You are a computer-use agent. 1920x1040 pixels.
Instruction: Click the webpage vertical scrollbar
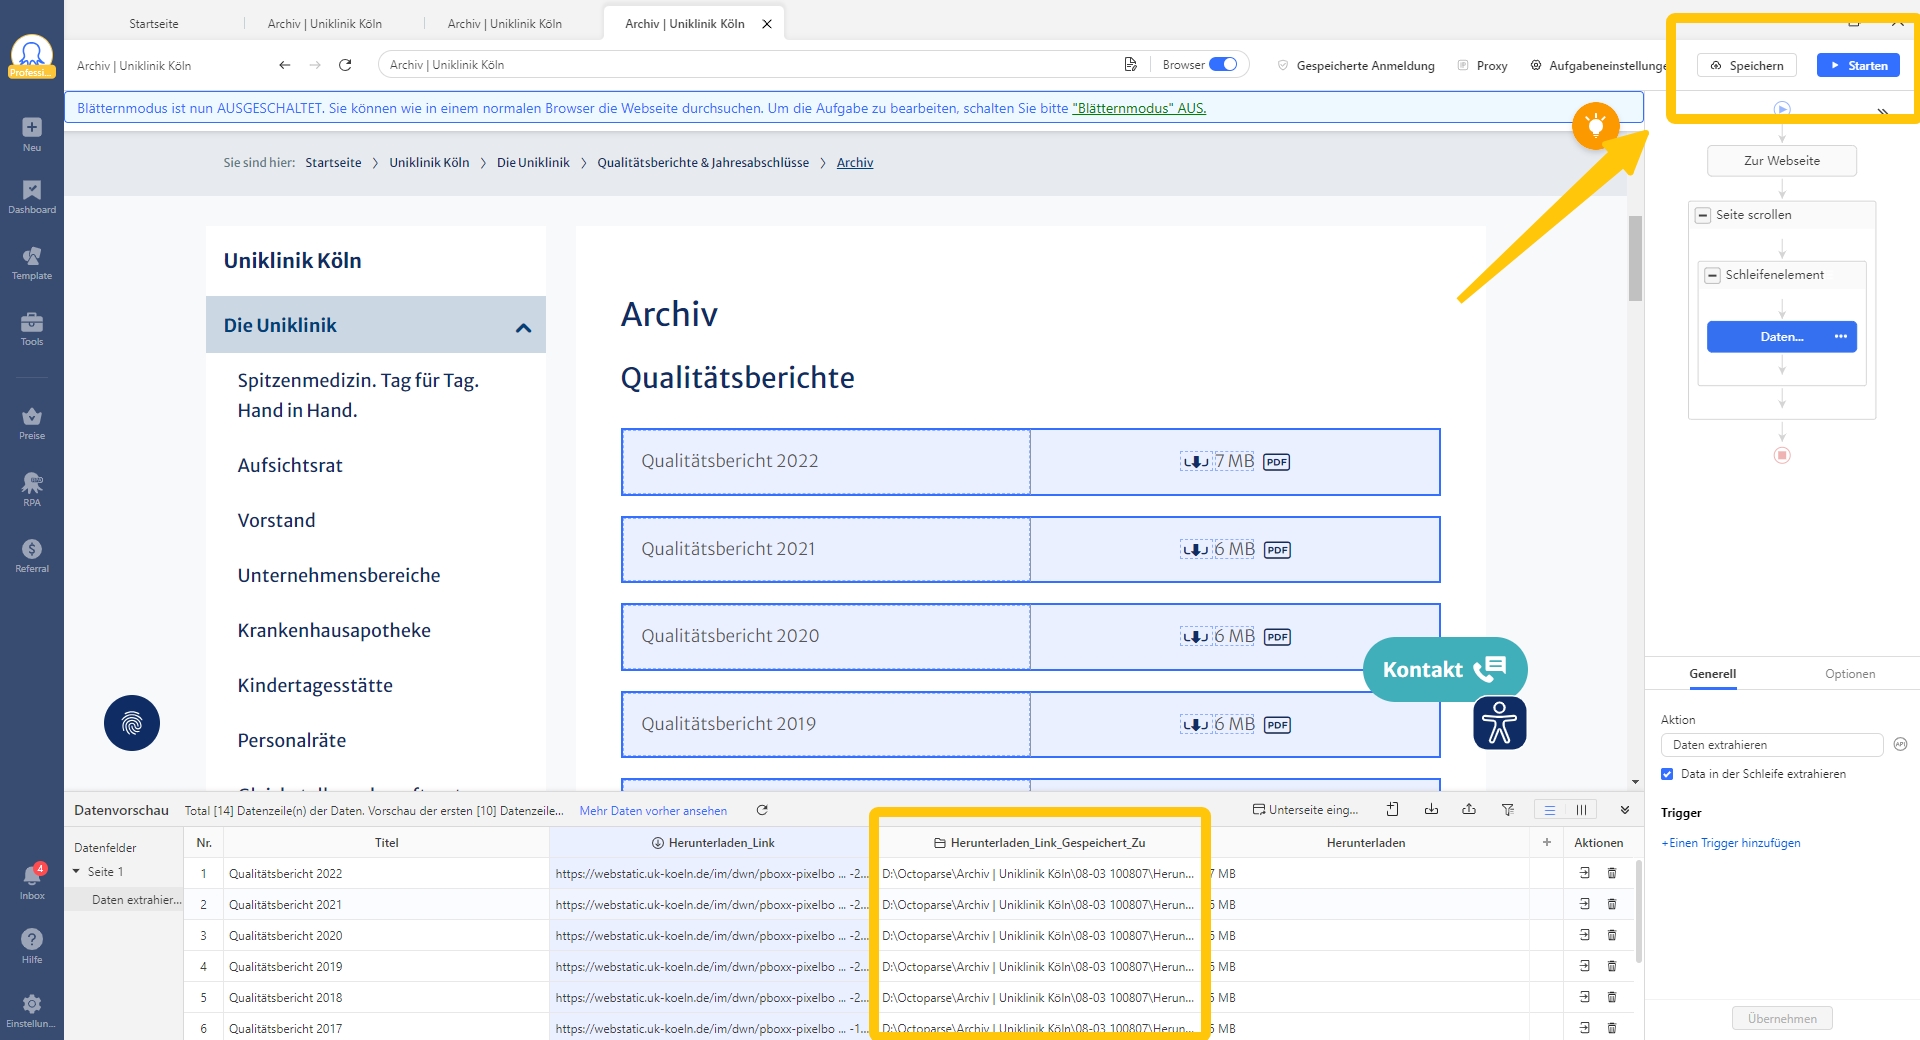point(1635,258)
